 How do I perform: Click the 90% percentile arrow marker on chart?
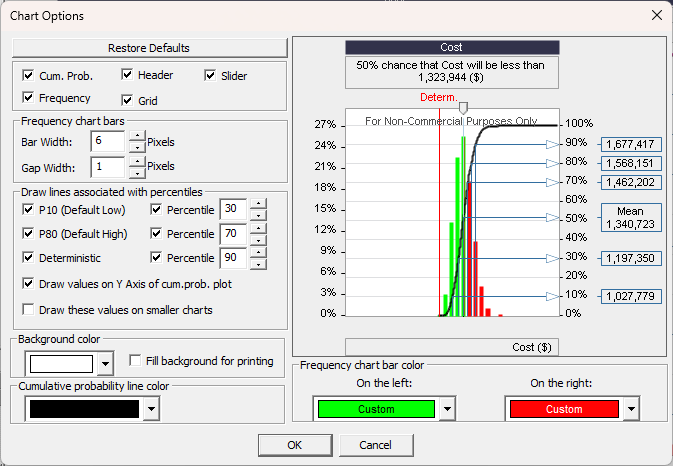tap(551, 144)
